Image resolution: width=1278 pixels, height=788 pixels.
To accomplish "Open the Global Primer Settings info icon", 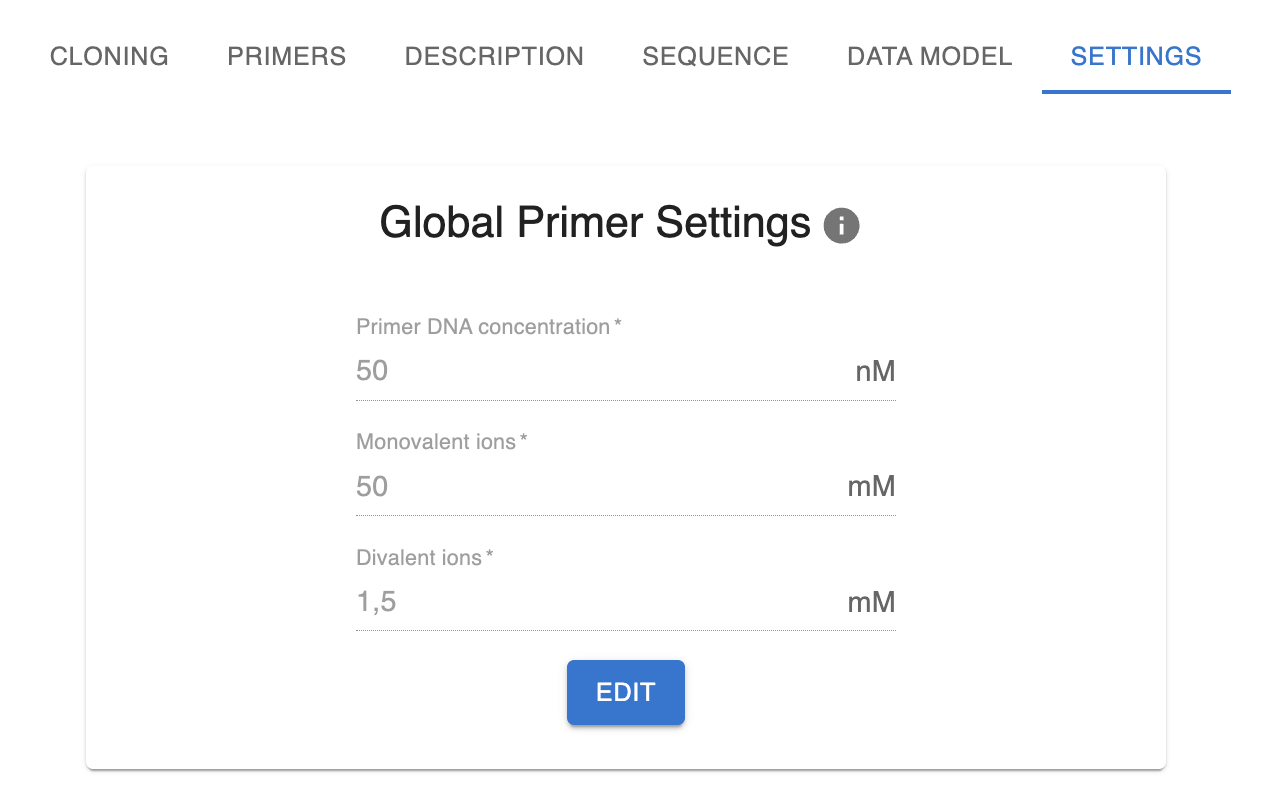I will (x=841, y=226).
